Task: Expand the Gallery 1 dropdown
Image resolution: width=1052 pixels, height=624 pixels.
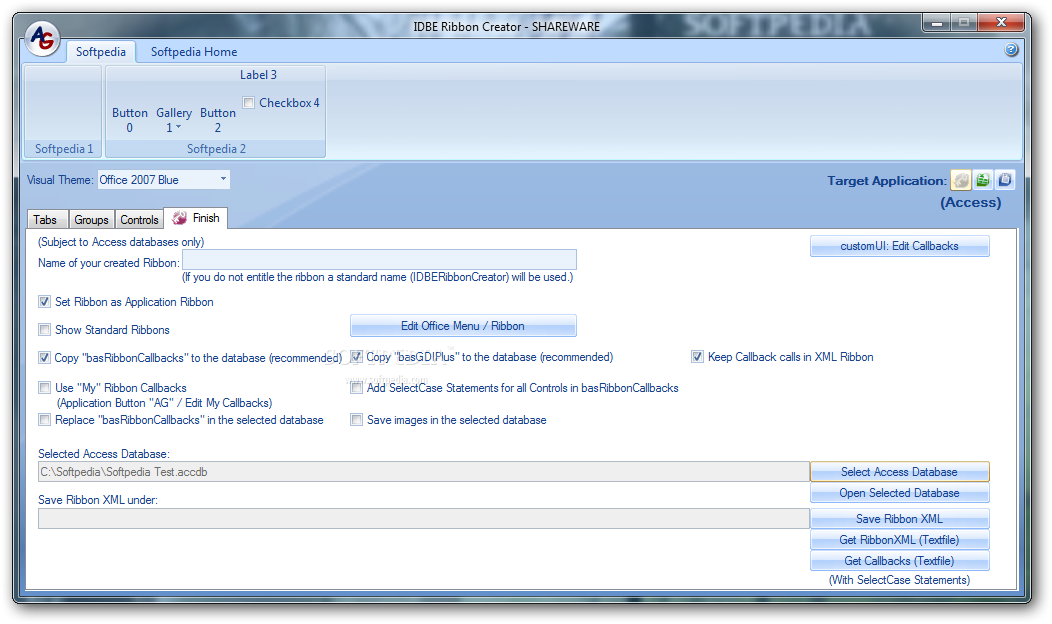Action: (x=174, y=120)
